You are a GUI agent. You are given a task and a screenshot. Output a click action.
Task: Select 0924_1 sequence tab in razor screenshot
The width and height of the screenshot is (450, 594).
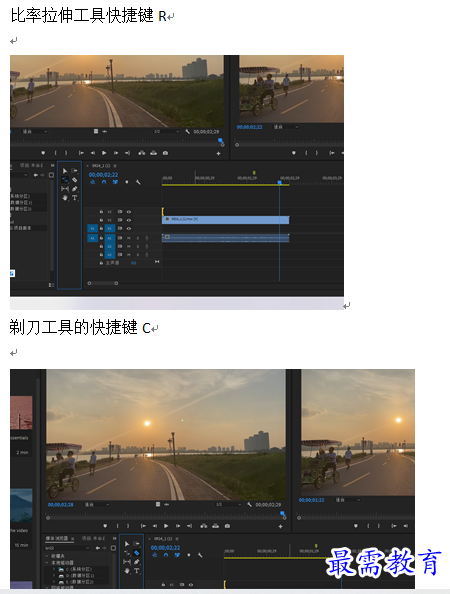(x=164, y=539)
